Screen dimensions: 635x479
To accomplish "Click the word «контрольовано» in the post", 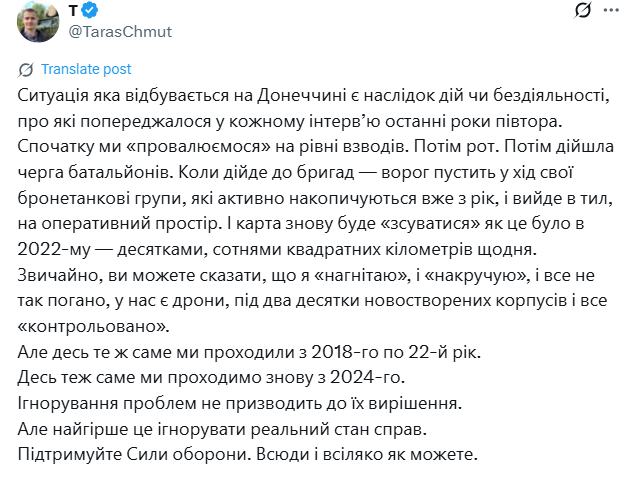I will [83, 326].
